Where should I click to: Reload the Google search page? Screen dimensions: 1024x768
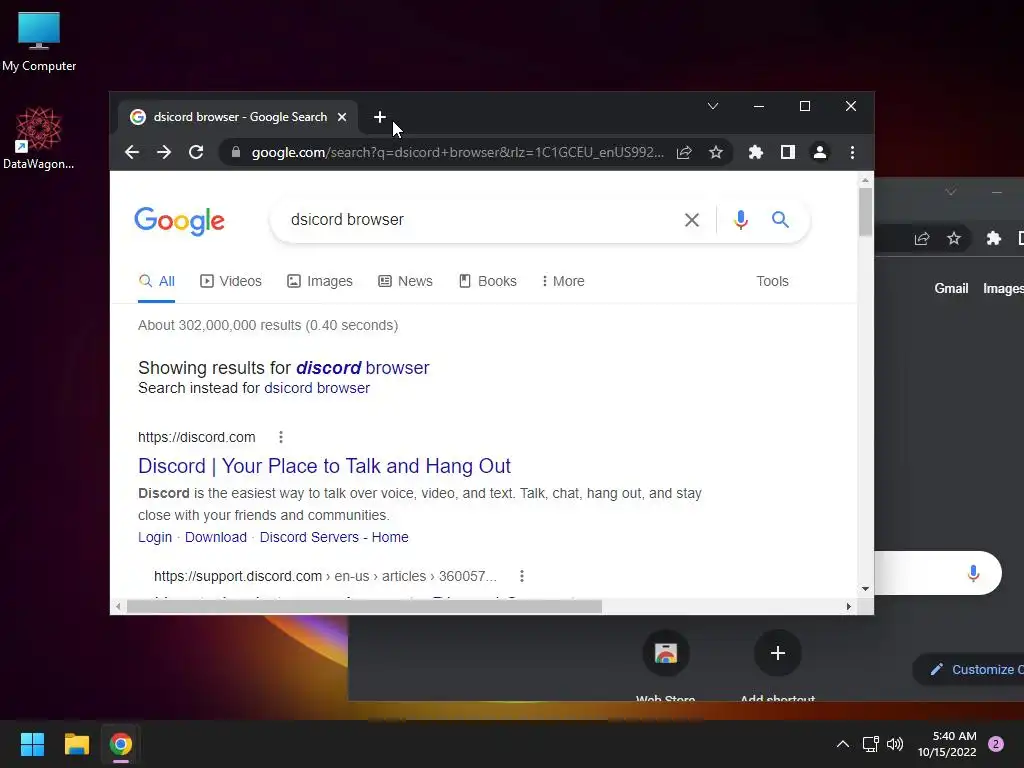196,152
